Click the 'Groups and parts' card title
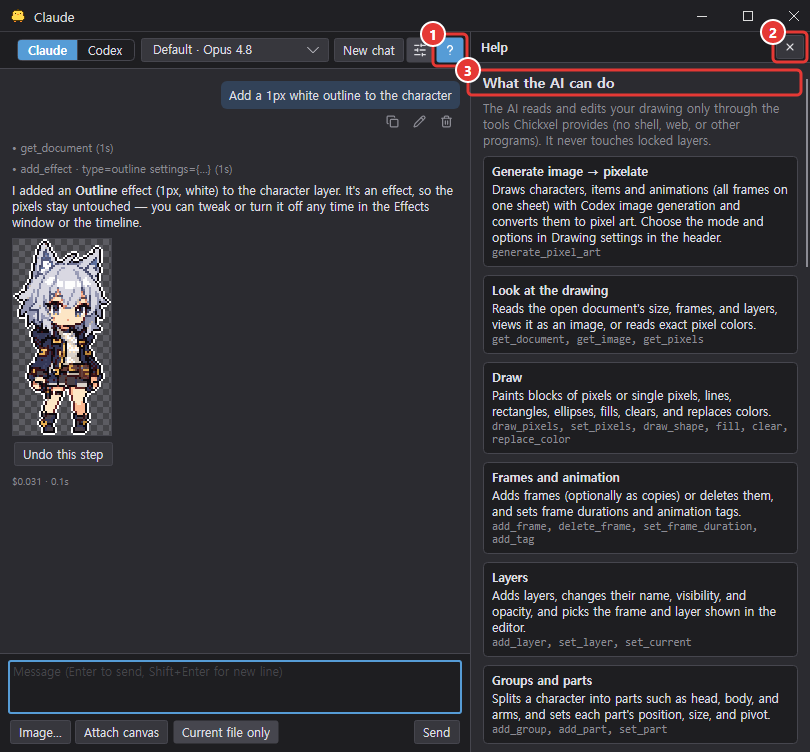810x752 pixels. click(x=542, y=681)
